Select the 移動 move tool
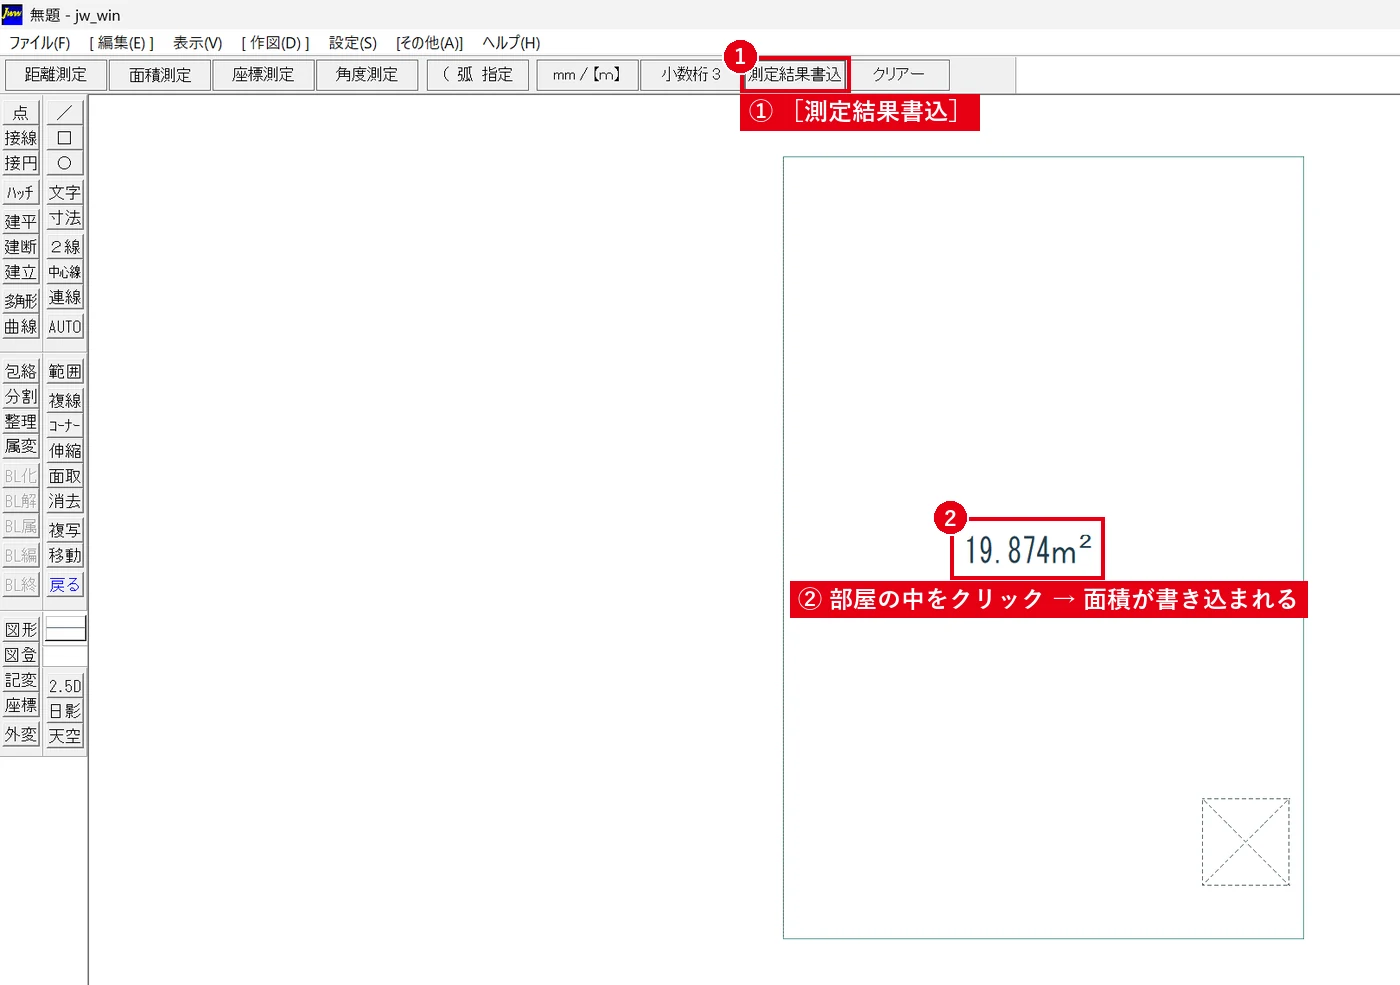1400x985 pixels. 65,555
